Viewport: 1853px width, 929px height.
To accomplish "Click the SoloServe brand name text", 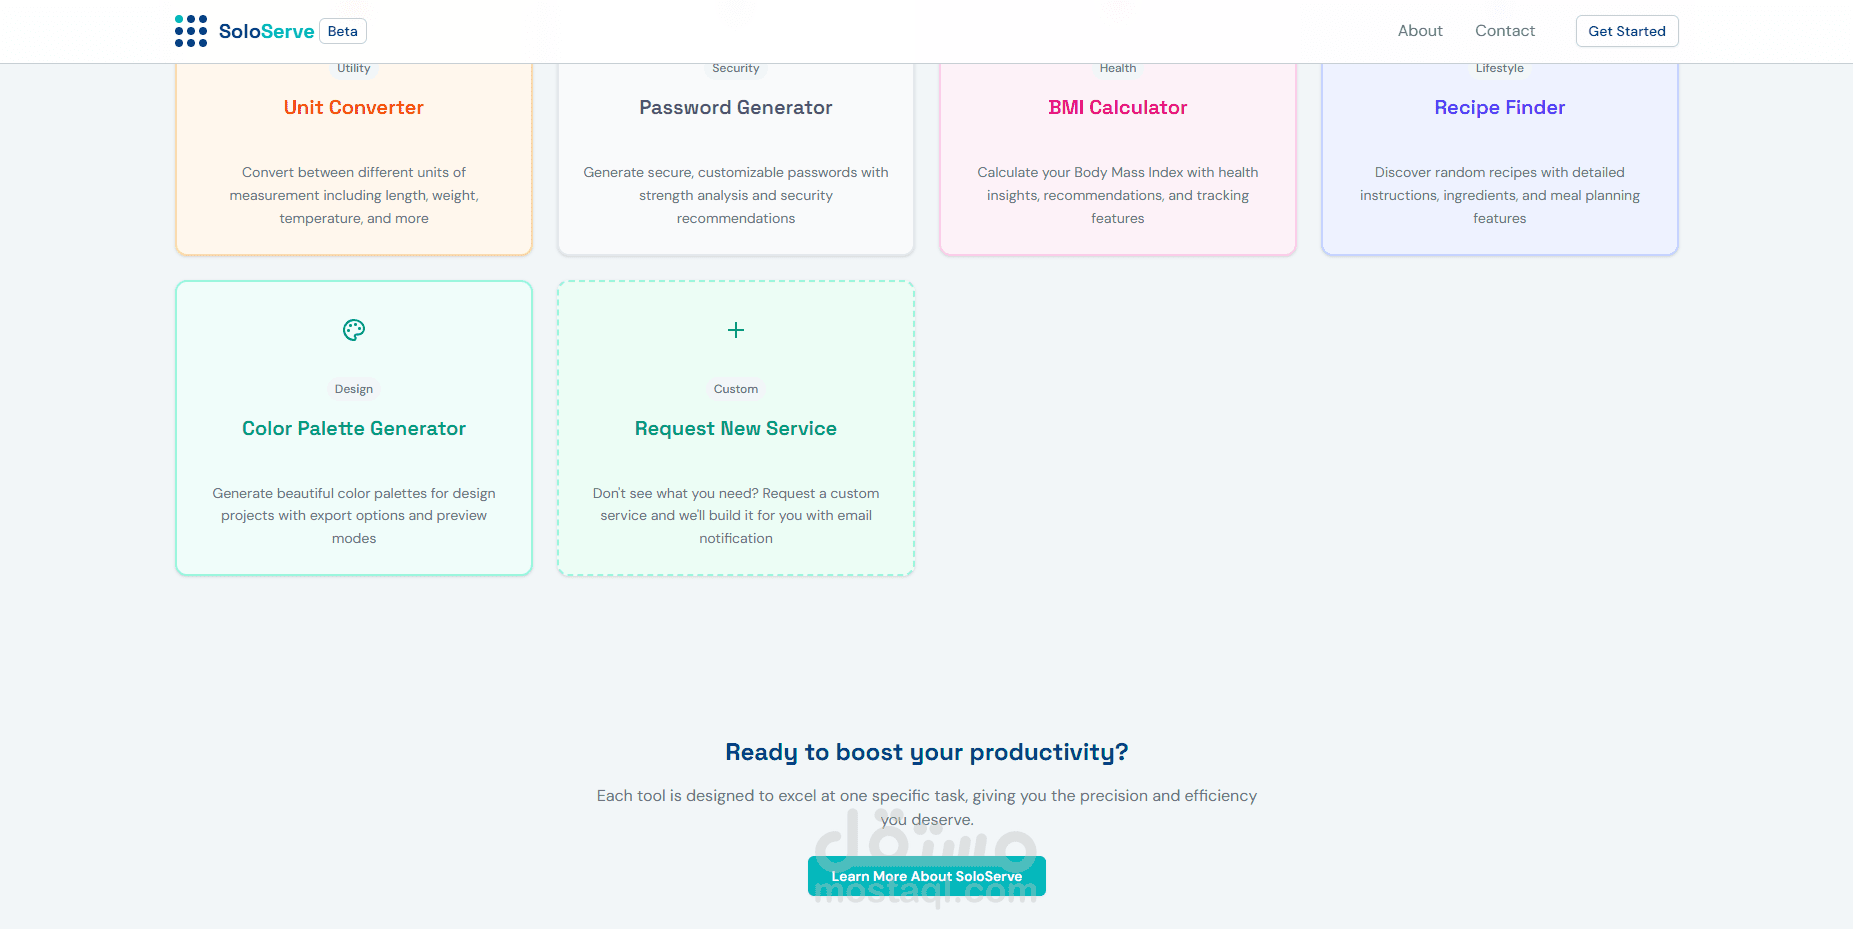I will 266,32.
